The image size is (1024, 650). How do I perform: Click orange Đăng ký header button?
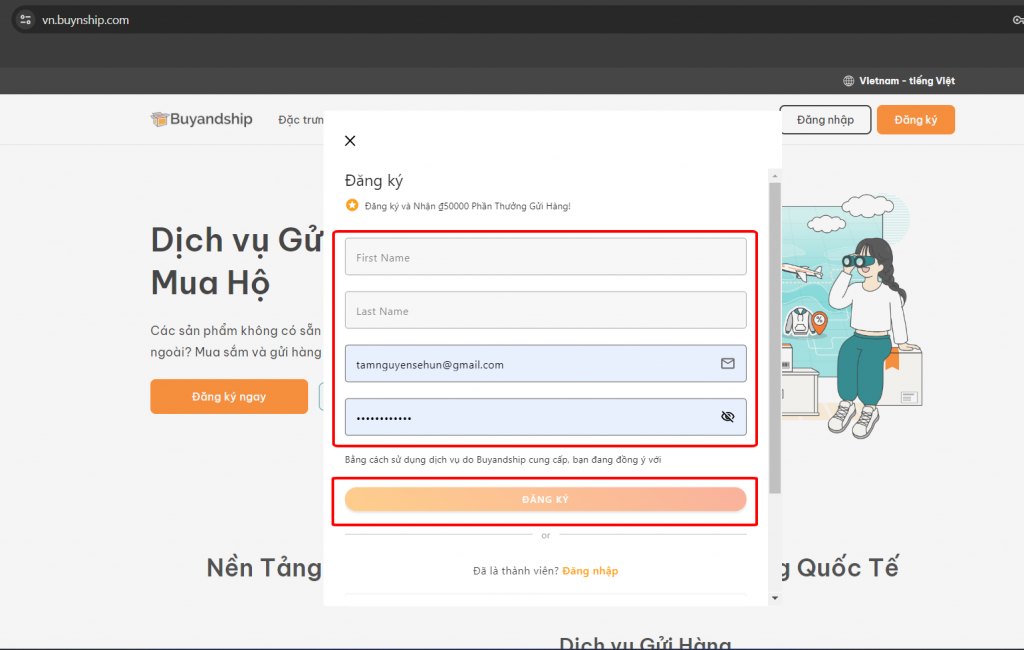coord(916,120)
